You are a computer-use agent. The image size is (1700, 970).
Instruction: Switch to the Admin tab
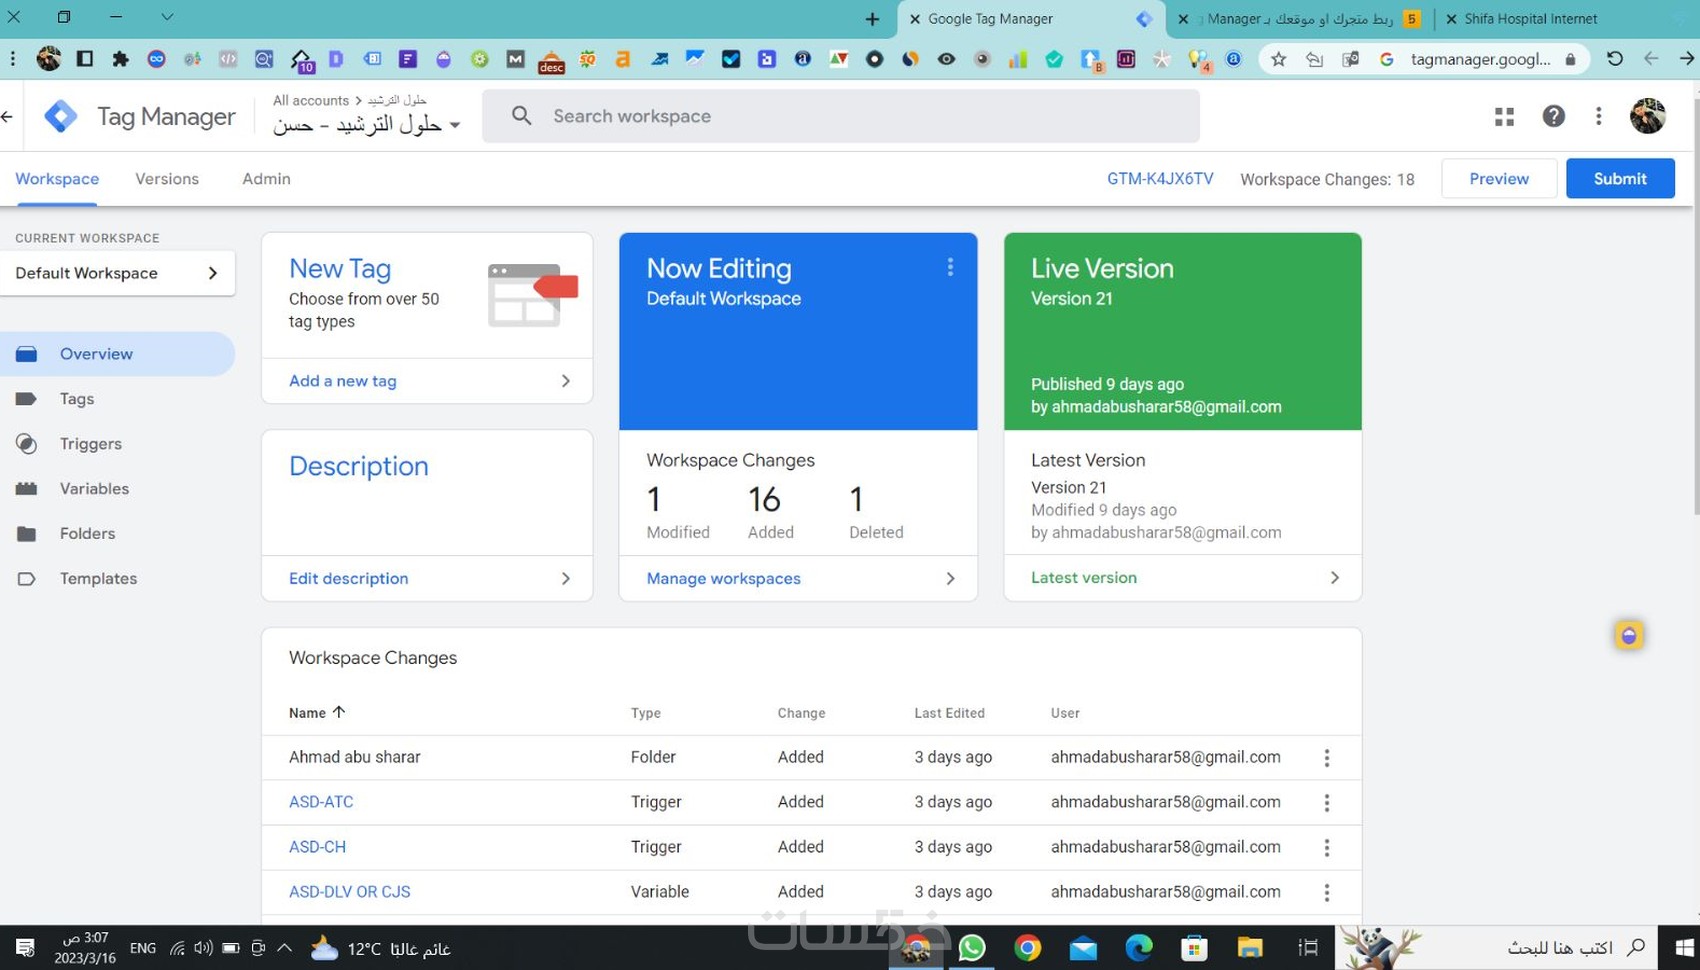266,179
